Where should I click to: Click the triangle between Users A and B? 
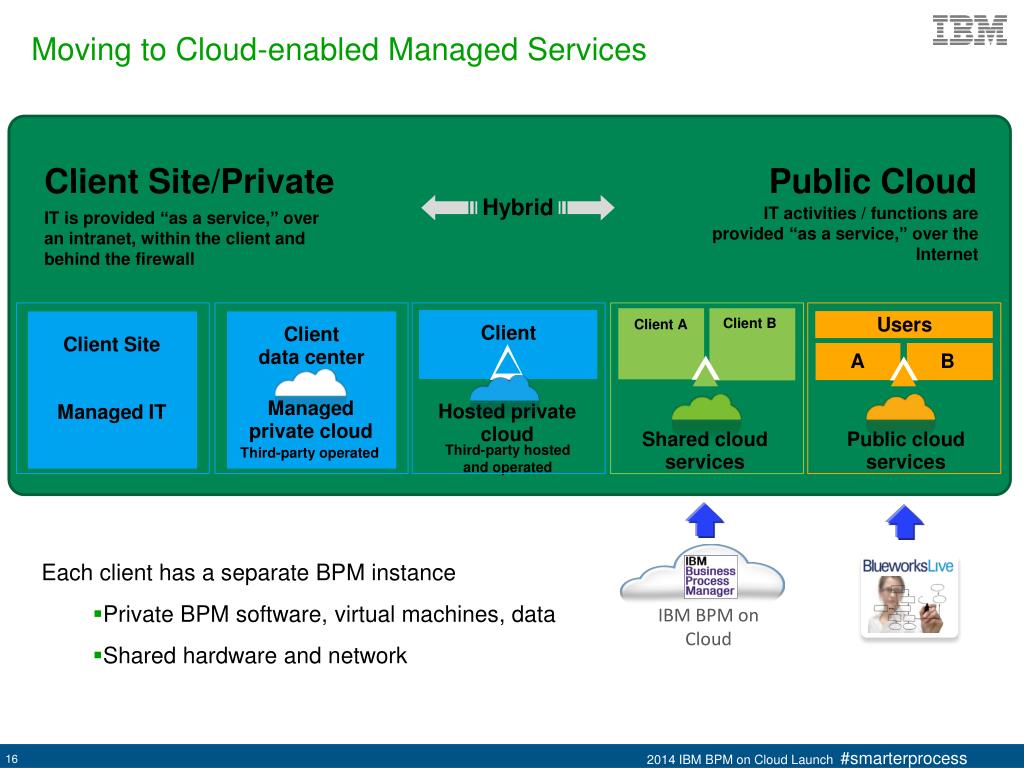click(x=903, y=371)
